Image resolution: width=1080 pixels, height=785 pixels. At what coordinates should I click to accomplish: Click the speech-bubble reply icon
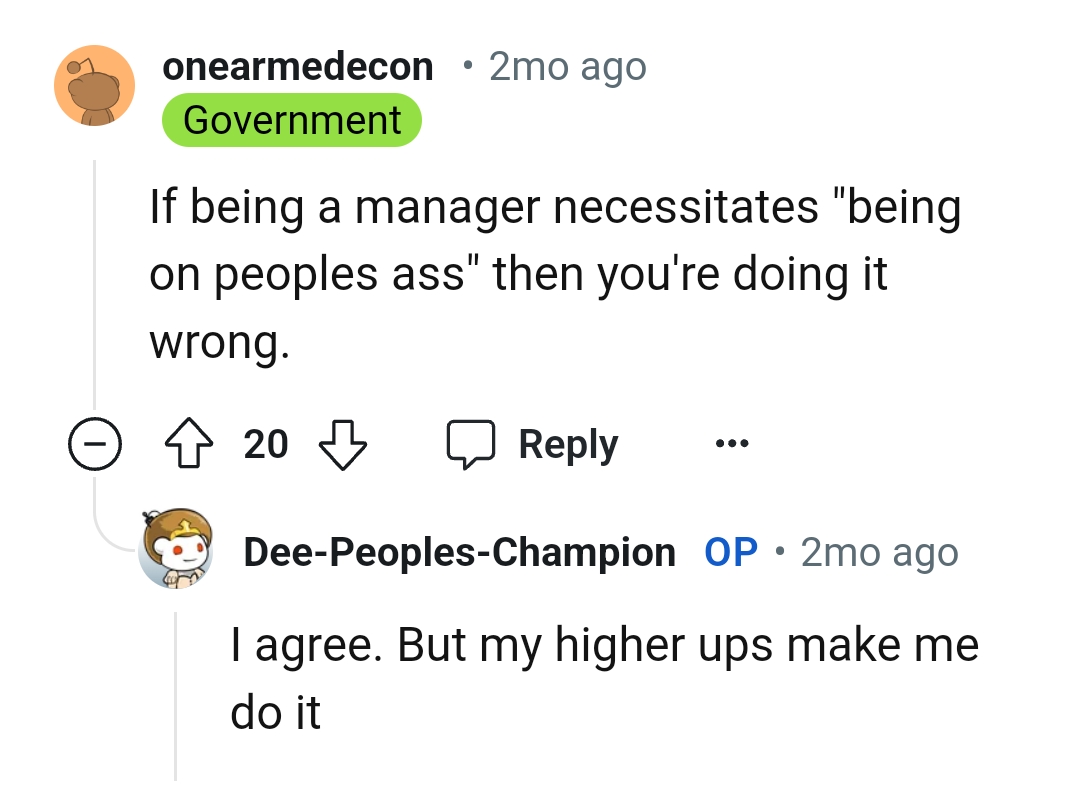(470, 443)
